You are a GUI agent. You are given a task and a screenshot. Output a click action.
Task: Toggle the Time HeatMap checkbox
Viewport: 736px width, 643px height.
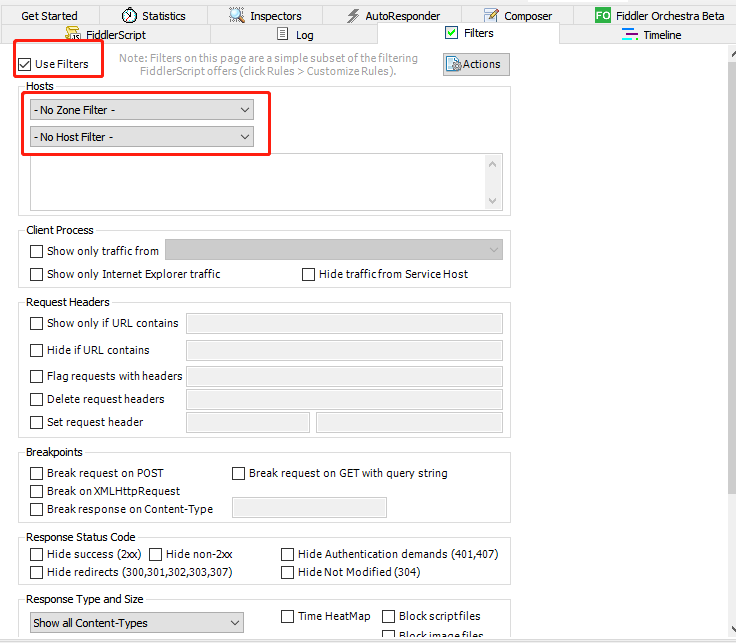point(287,616)
